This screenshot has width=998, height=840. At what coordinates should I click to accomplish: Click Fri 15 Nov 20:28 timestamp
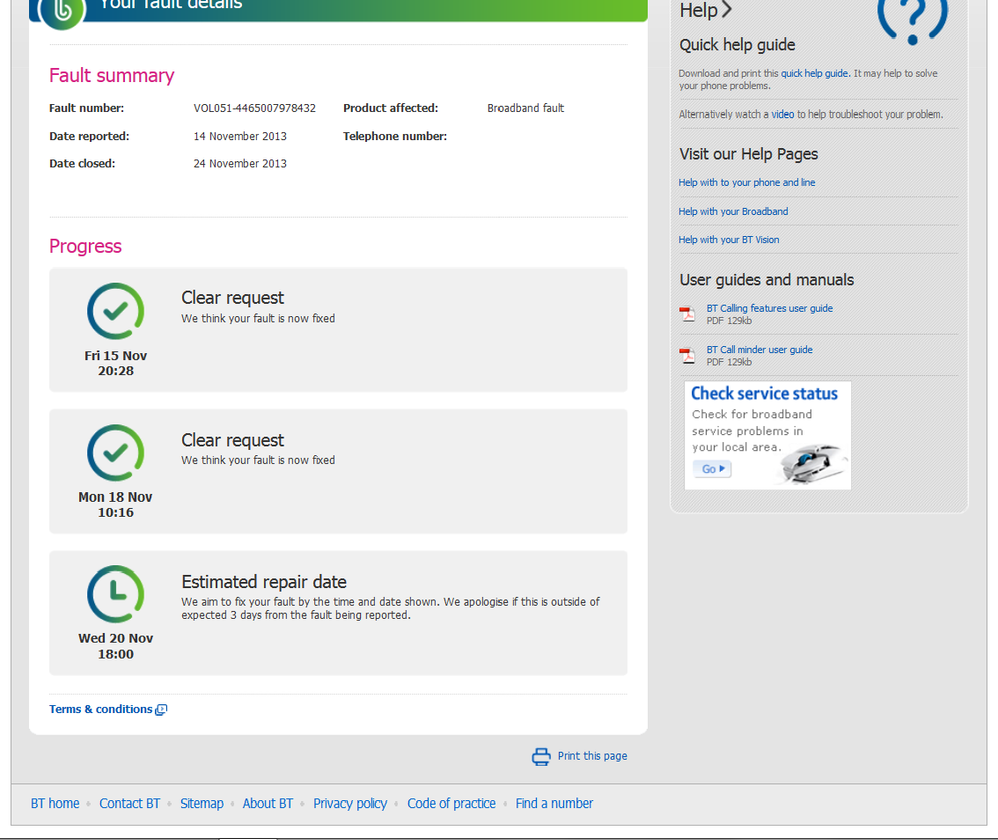[116, 363]
